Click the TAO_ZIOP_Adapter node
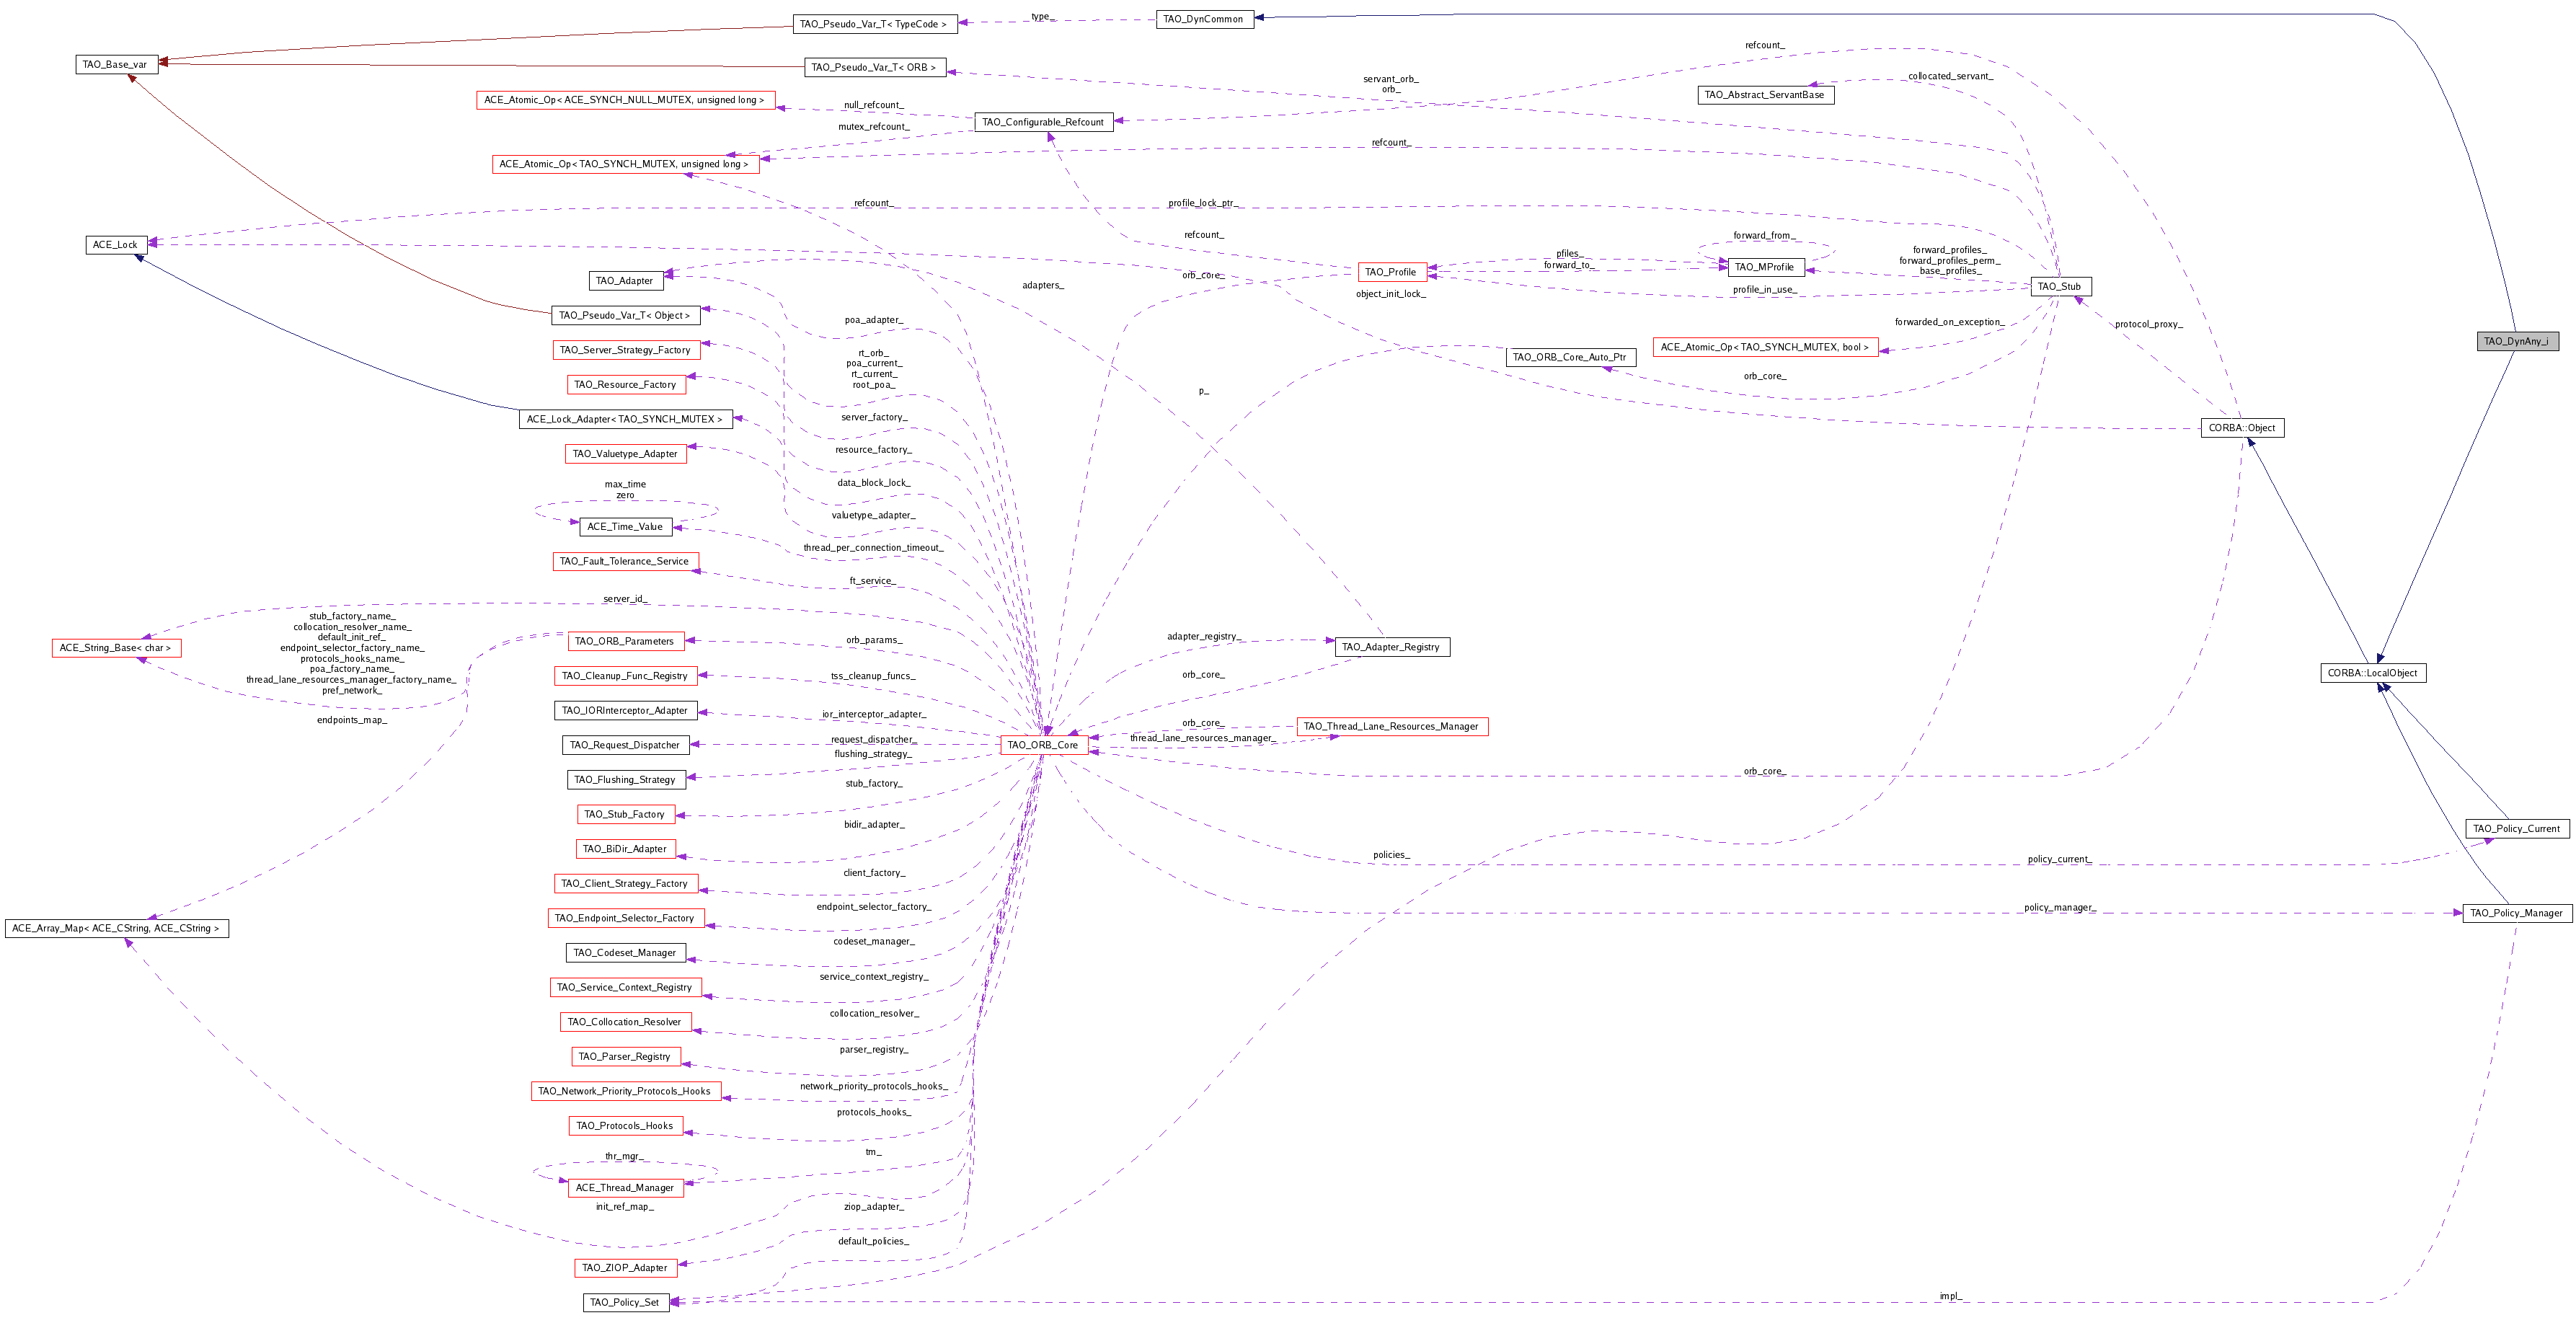Image resolution: width=2576 pixels, height=1323 pixels. tap(625, 1267)
